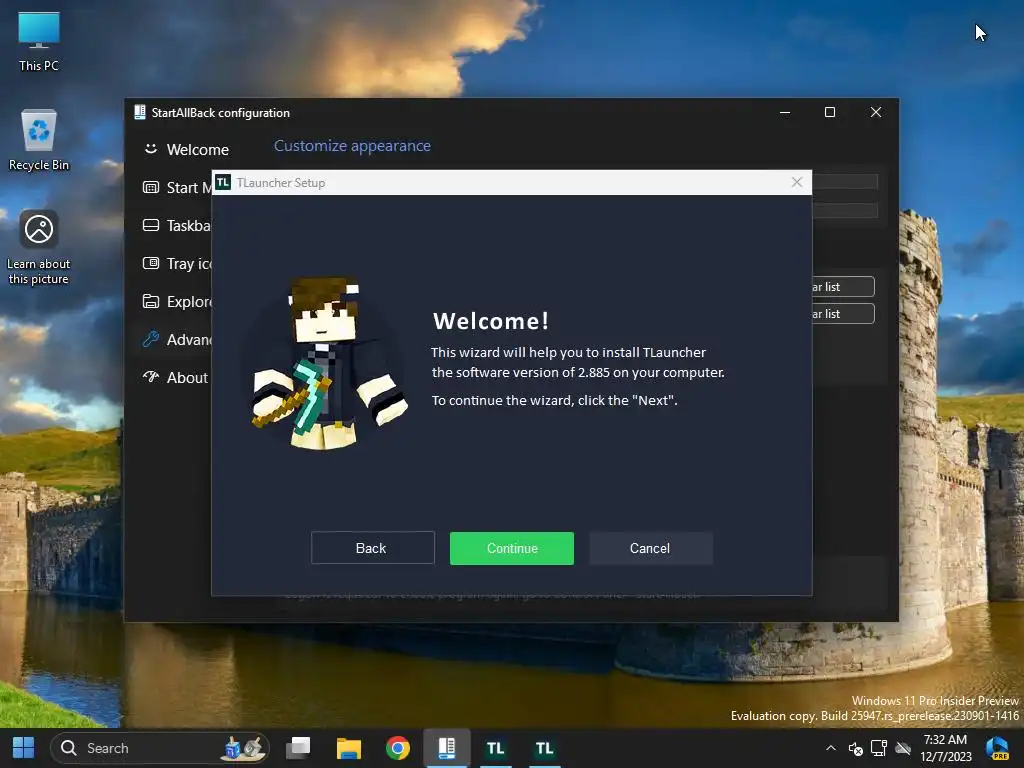Click the cloud-off tray icon beside the clock
This screenshot has height=768, width=1024.
pyautogui.click(x=903, y=748)
